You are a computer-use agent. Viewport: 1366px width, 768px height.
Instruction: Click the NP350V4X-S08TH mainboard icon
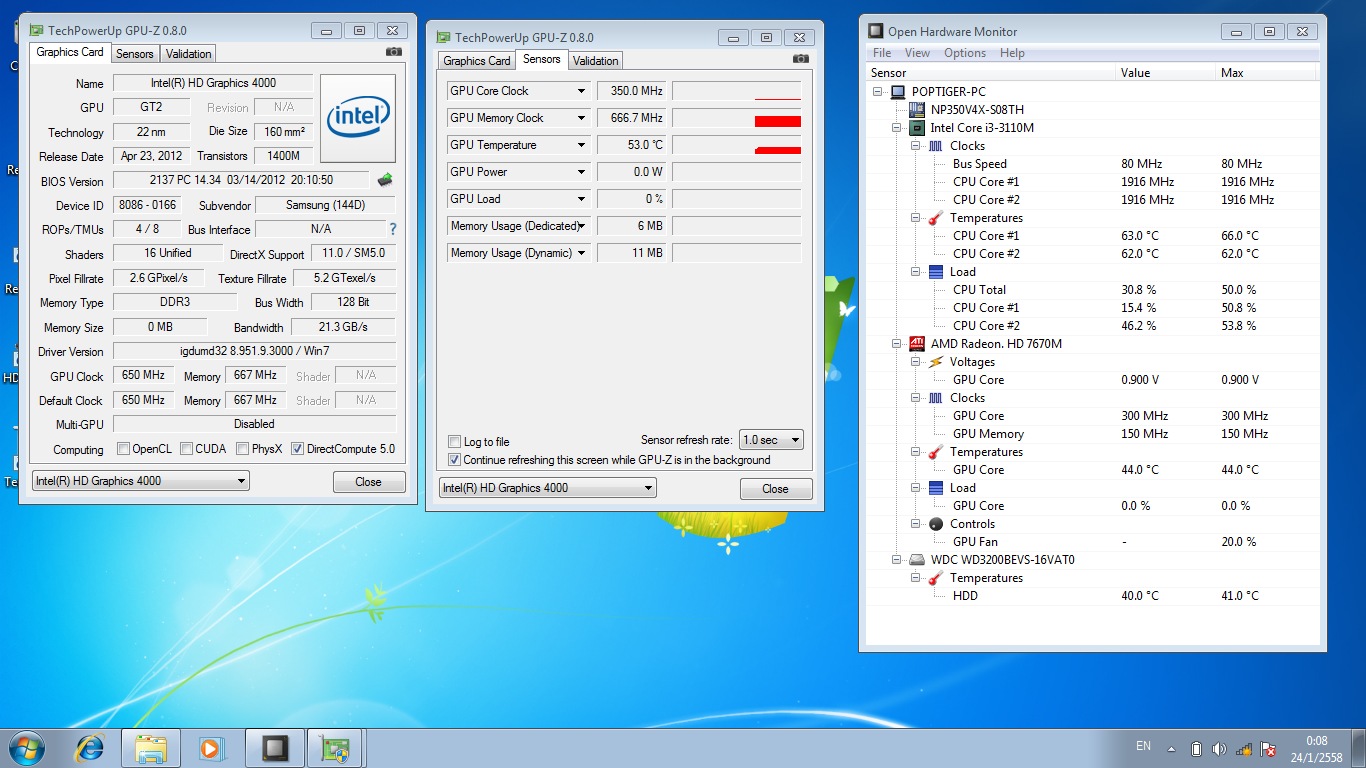917,110
